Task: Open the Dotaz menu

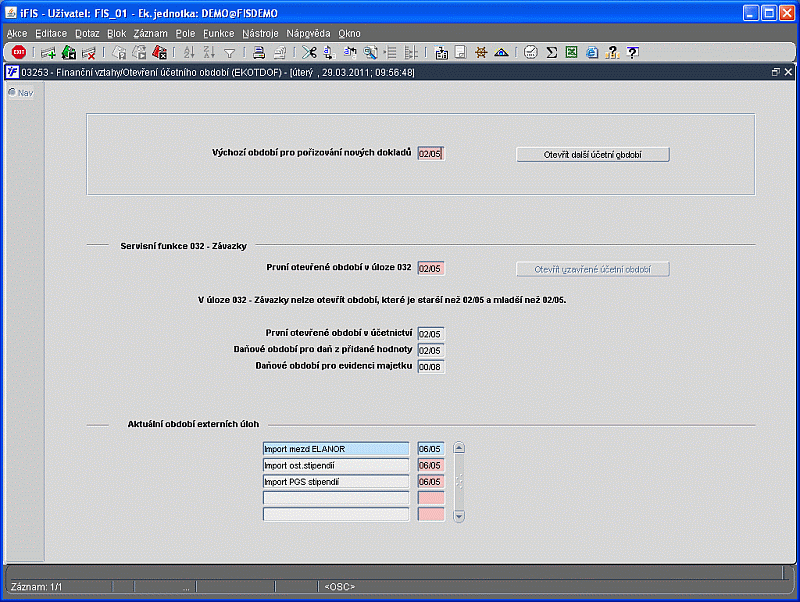Action: [87, 33]
